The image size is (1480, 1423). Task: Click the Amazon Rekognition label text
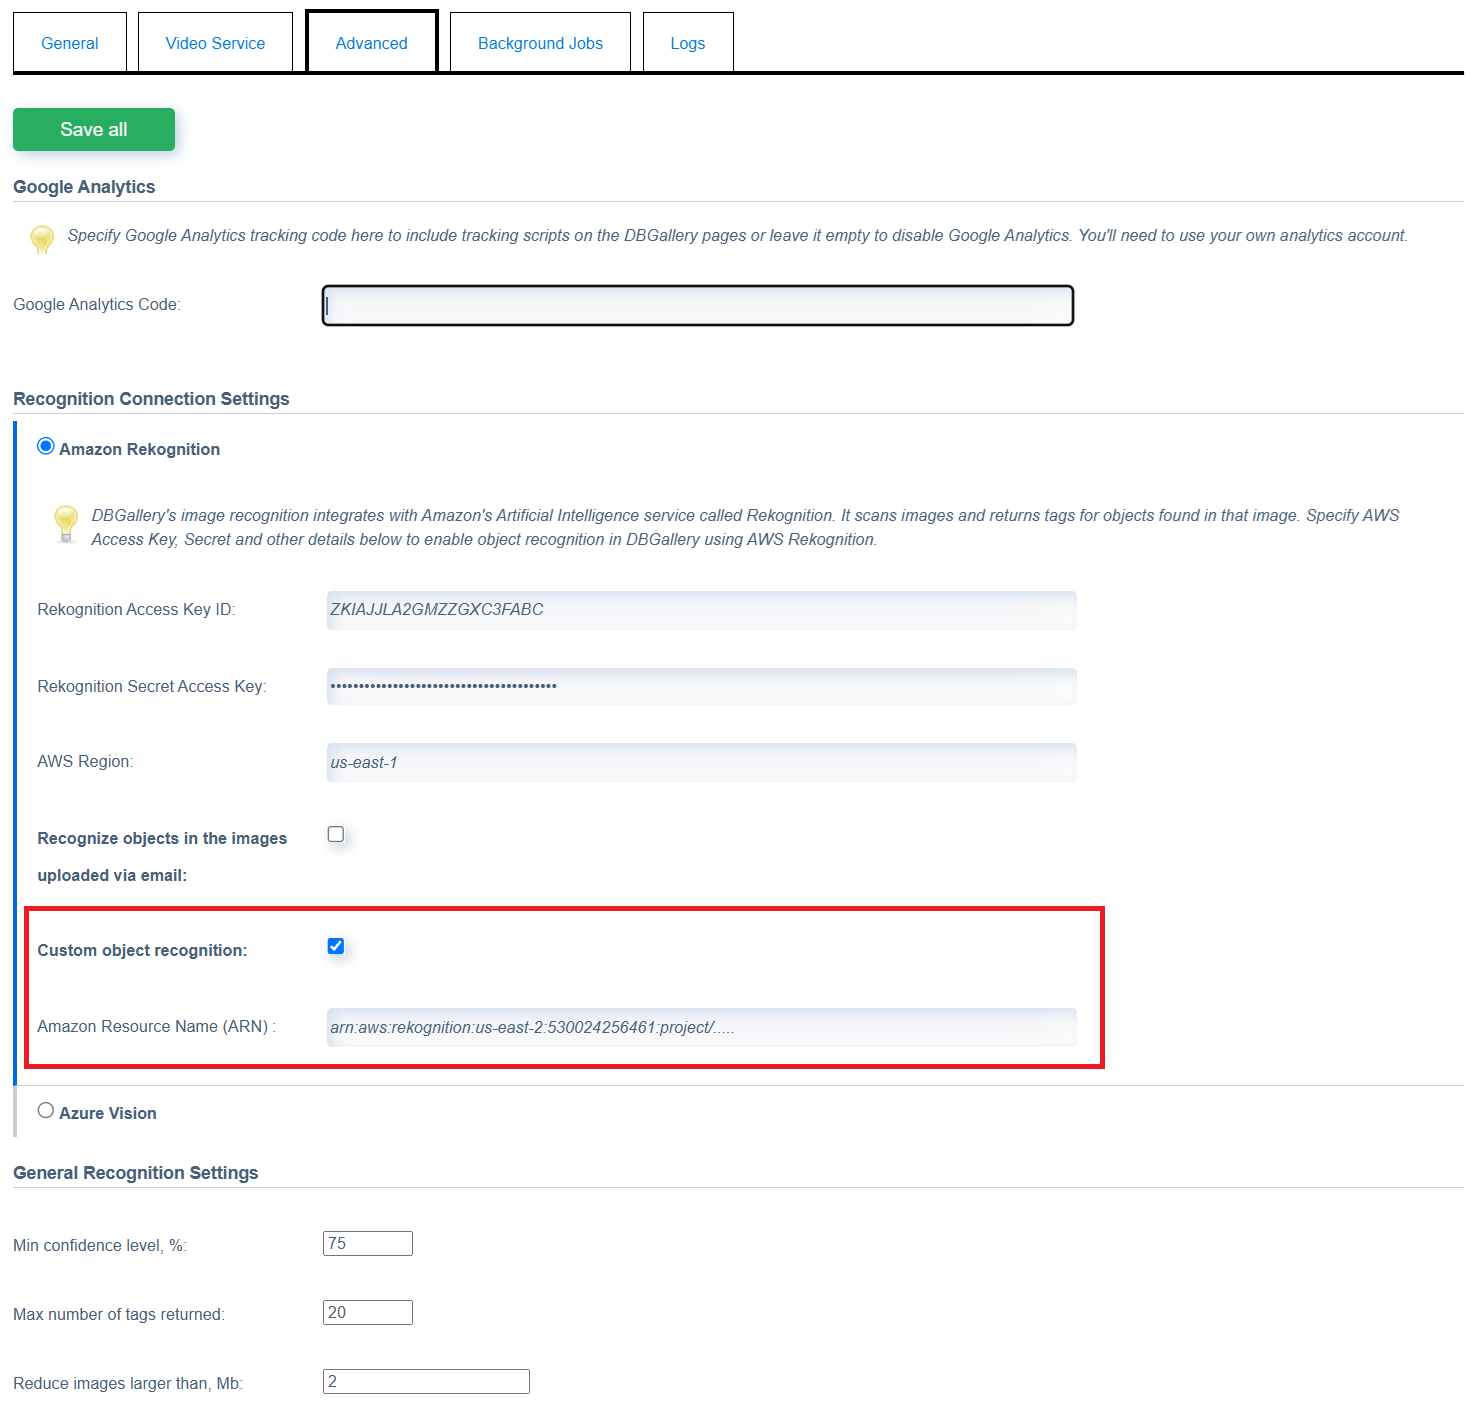click(x=140, y=450)
